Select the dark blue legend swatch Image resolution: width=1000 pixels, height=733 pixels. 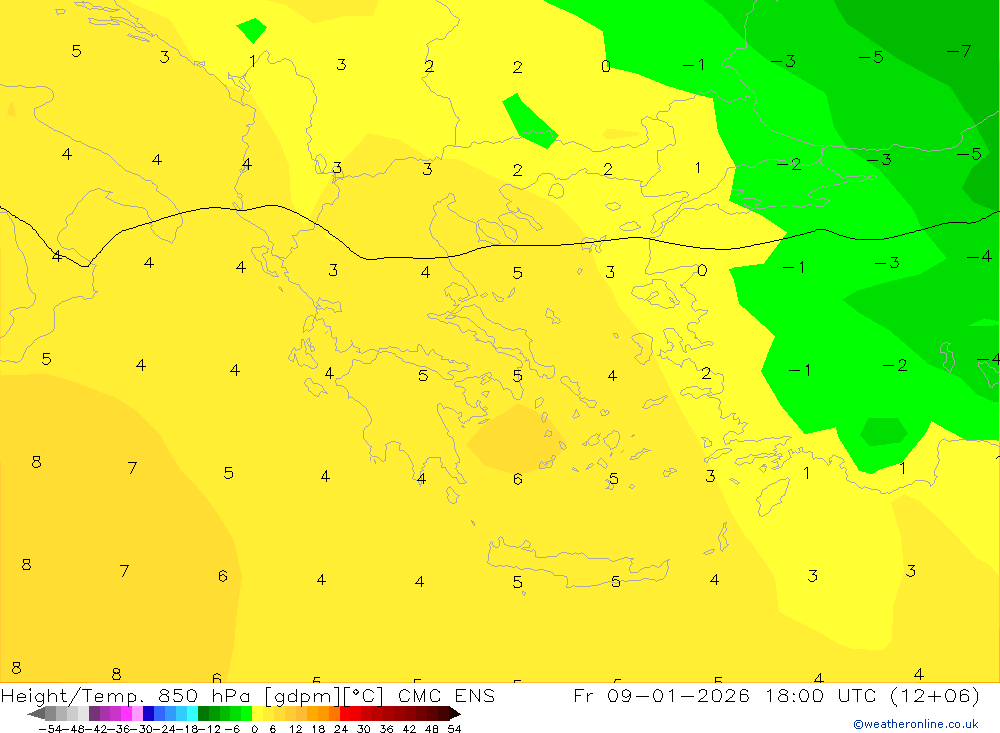[148, 713]
